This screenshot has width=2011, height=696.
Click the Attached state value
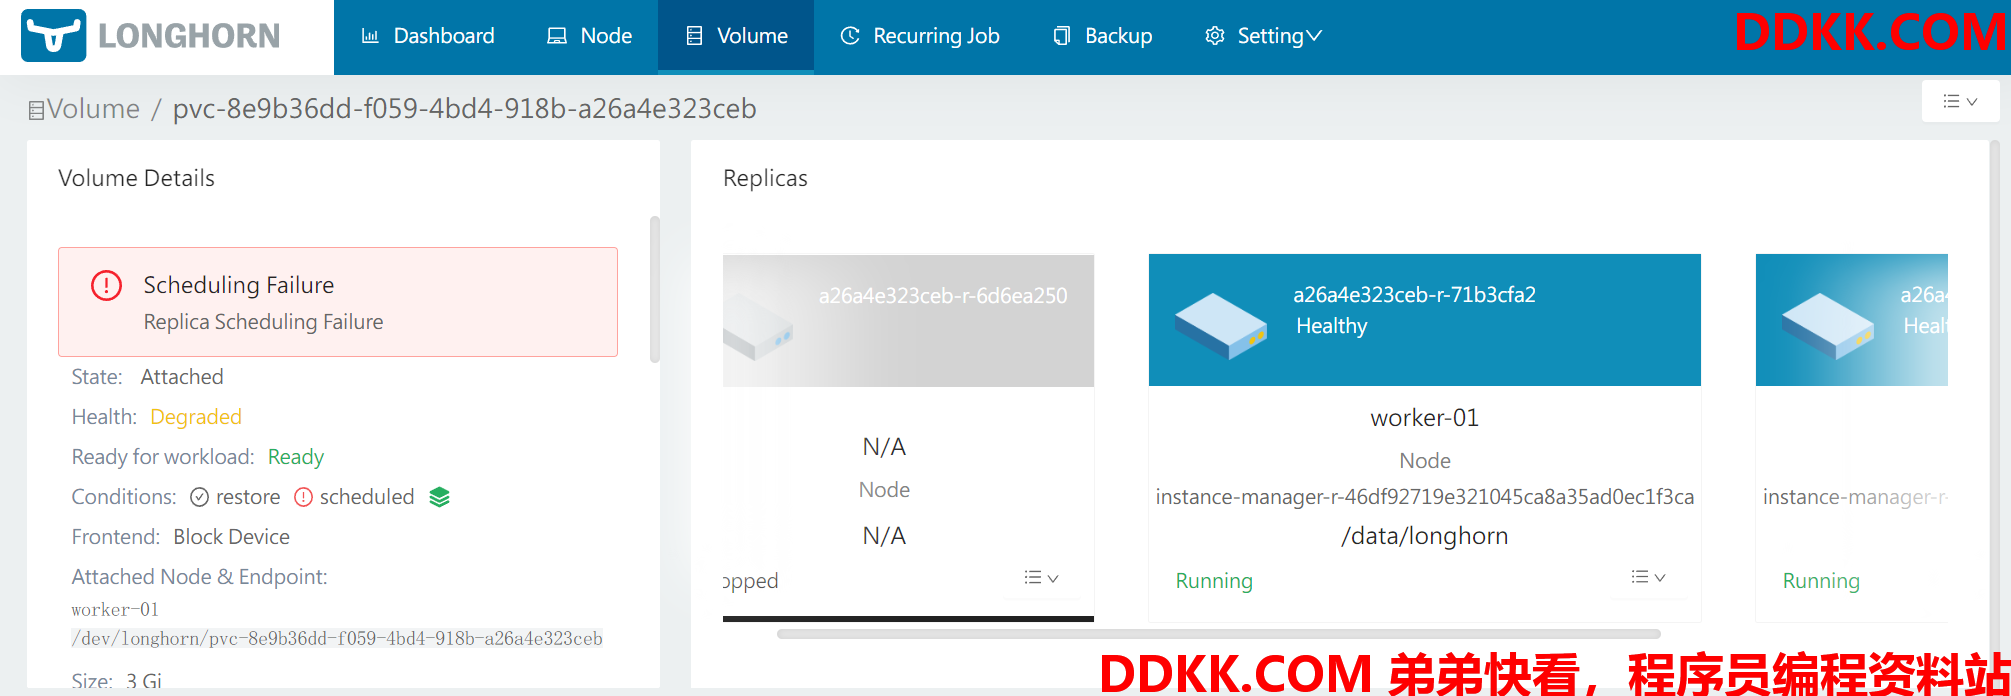[182, 377]
